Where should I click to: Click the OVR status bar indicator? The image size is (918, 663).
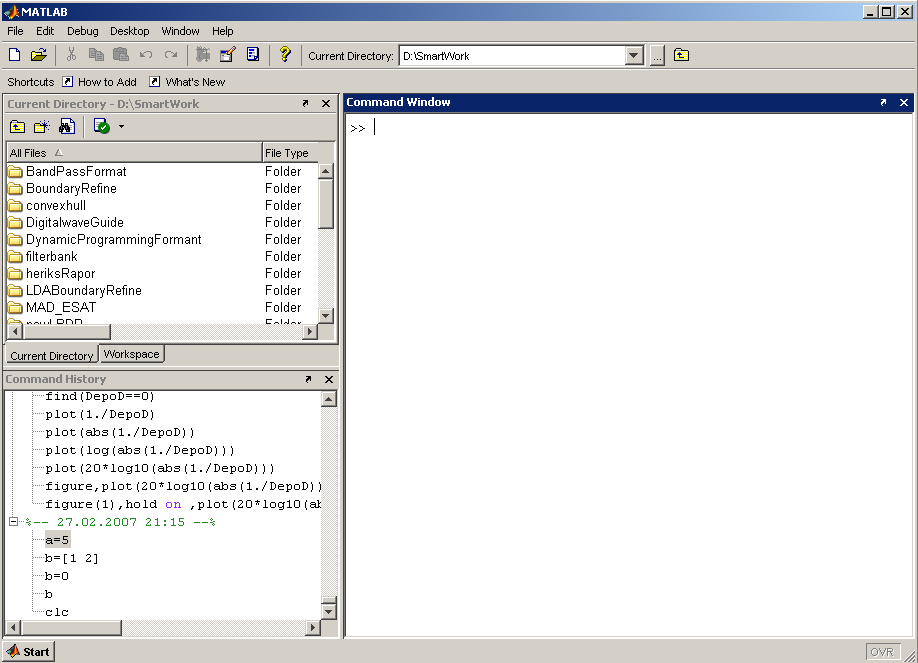click(882, 652)
